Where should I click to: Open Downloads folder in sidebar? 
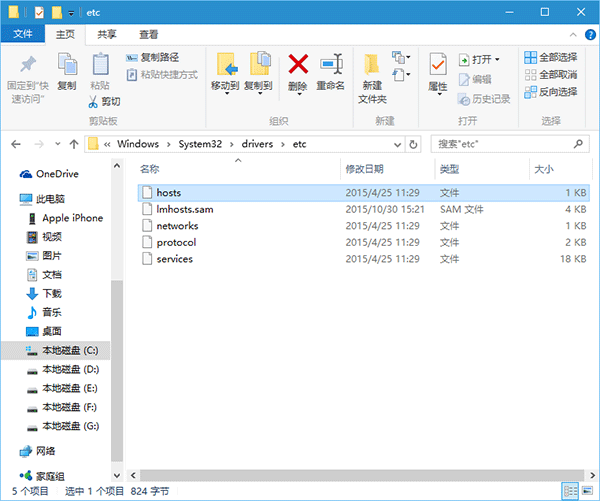[44, 294]
